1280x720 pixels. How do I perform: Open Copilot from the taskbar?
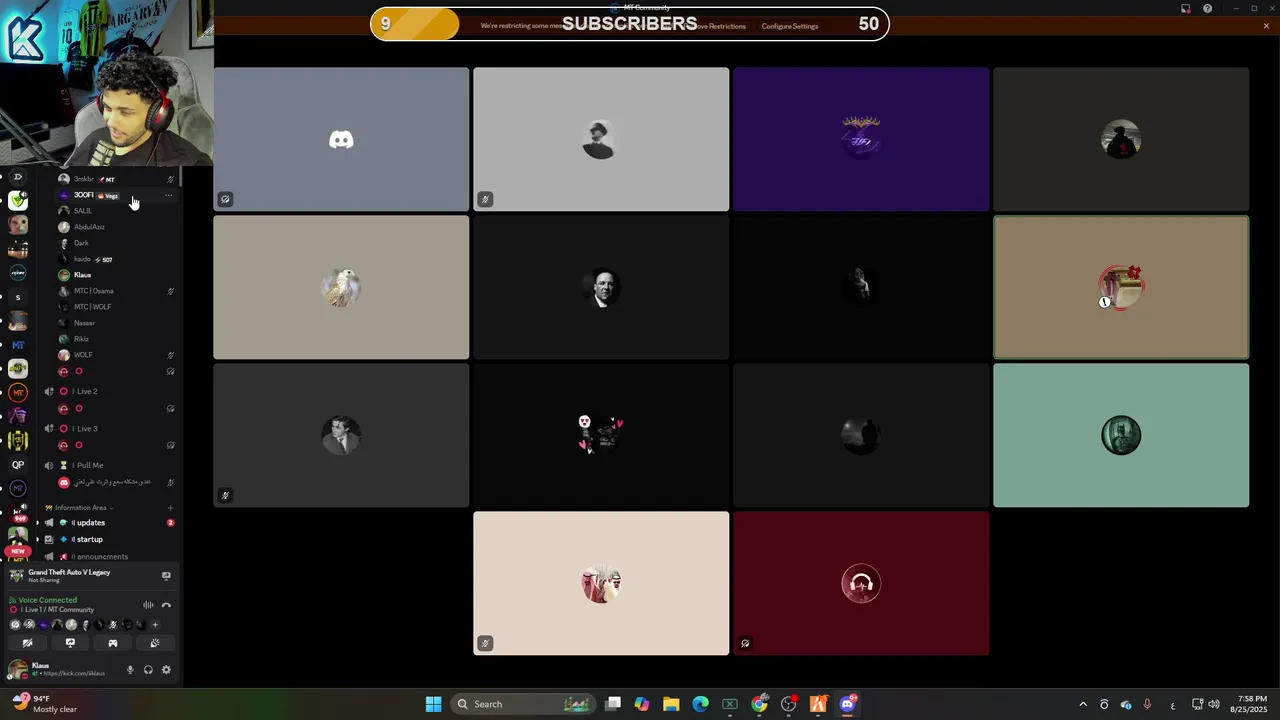641,704
